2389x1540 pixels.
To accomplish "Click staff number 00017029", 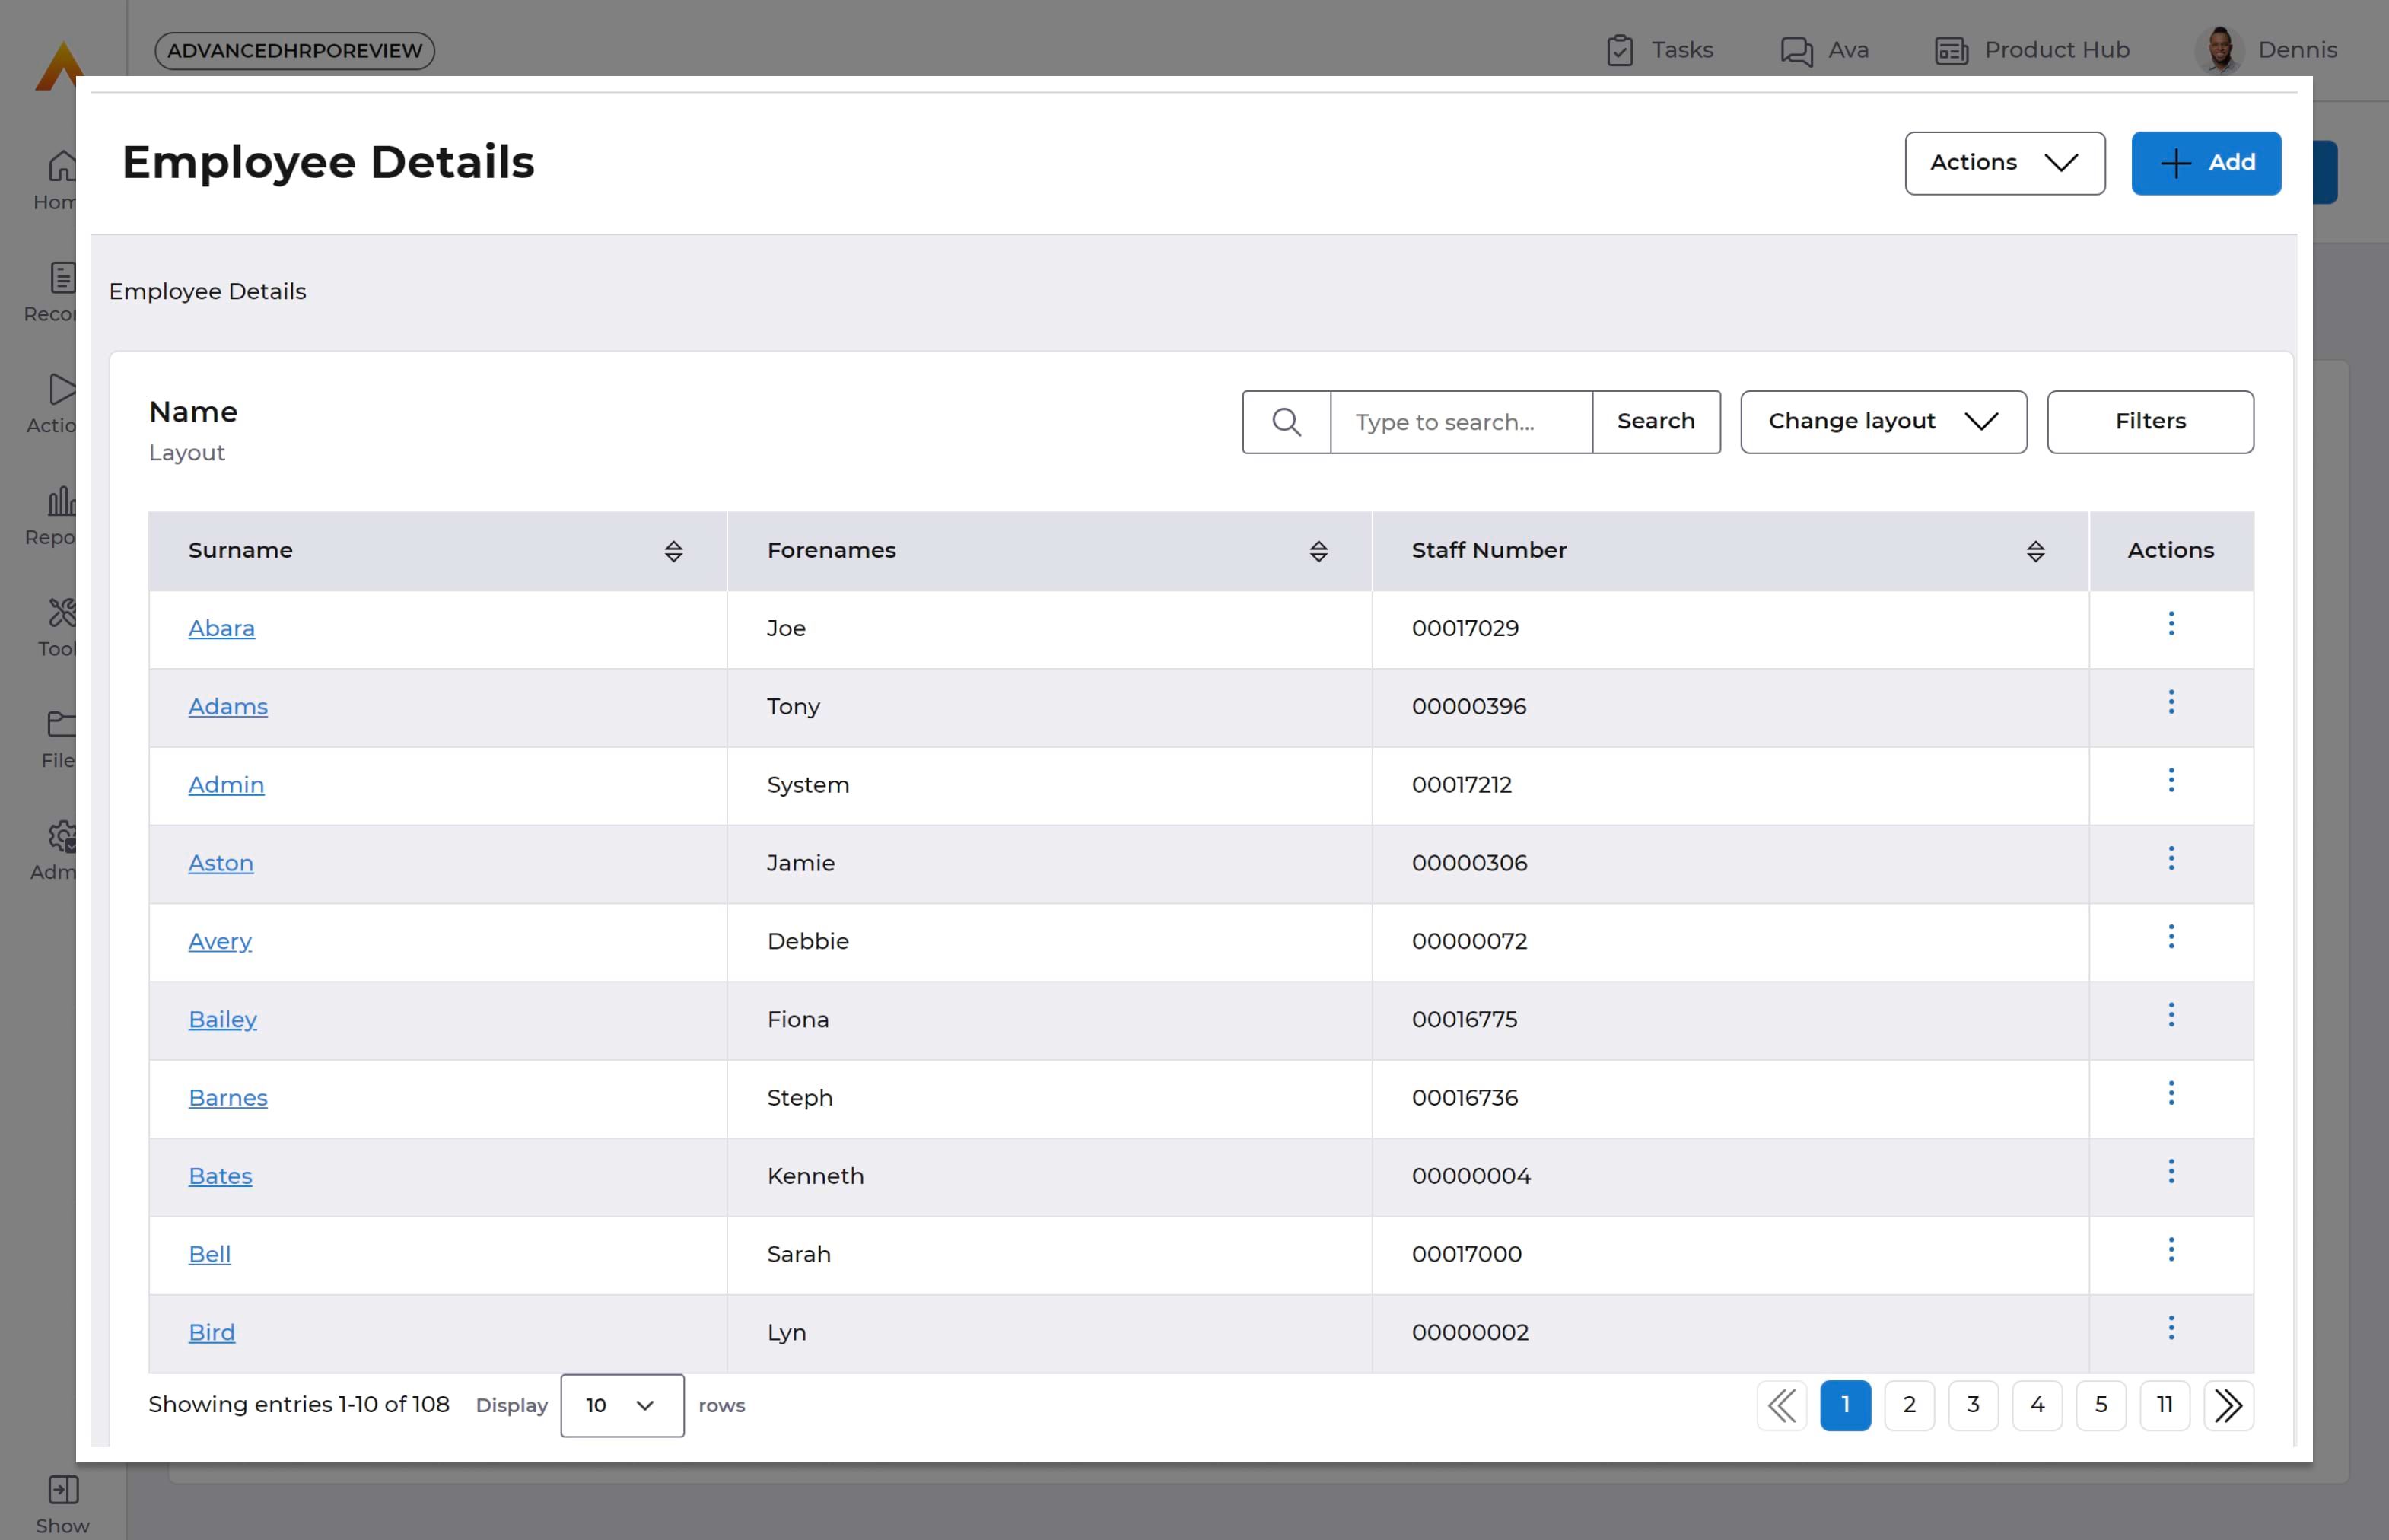I will click(x=1465, y=629).
